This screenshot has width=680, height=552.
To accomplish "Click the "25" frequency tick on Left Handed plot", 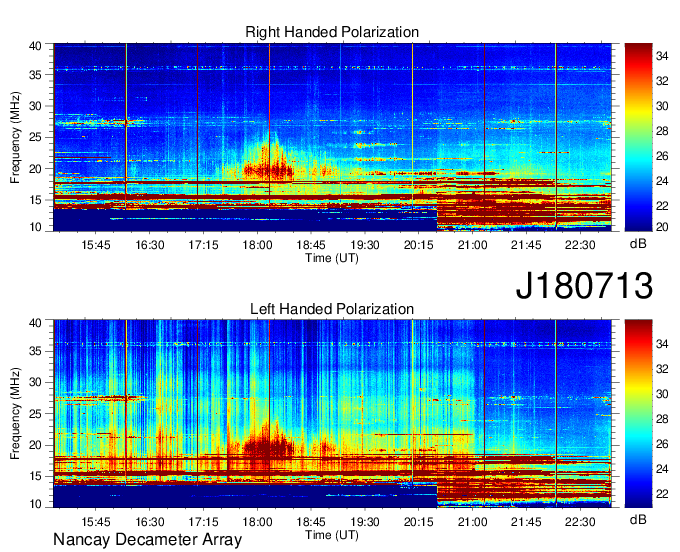I will point(36,414).
